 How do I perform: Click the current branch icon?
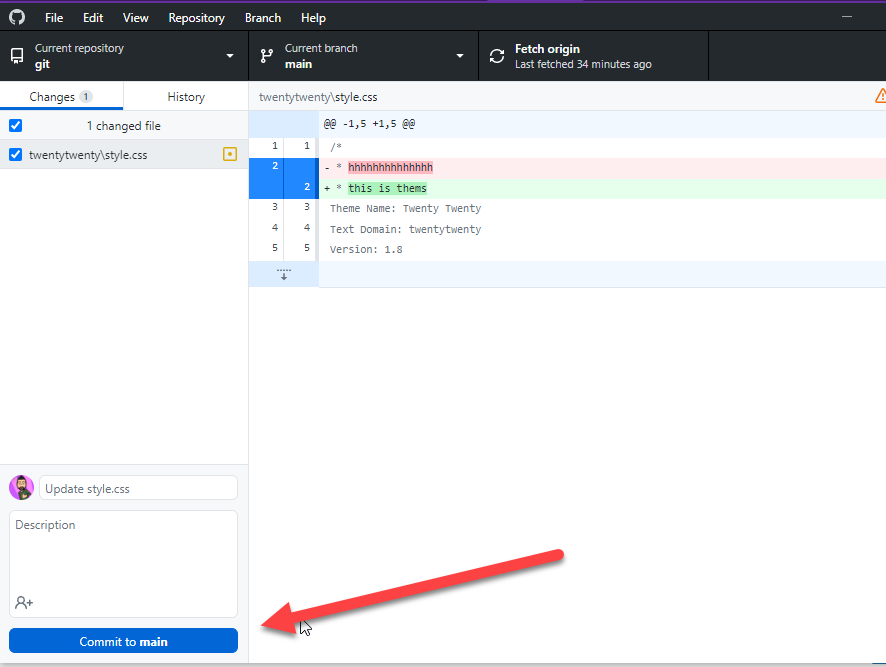[267, 56]
